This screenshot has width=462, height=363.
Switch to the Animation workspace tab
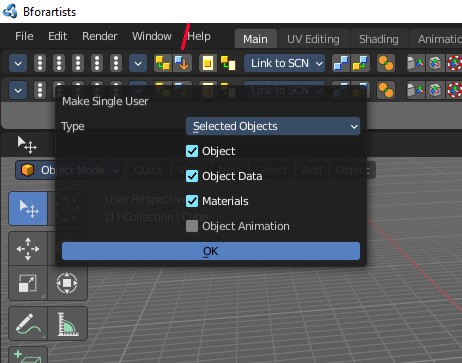[x=436, y=39]
